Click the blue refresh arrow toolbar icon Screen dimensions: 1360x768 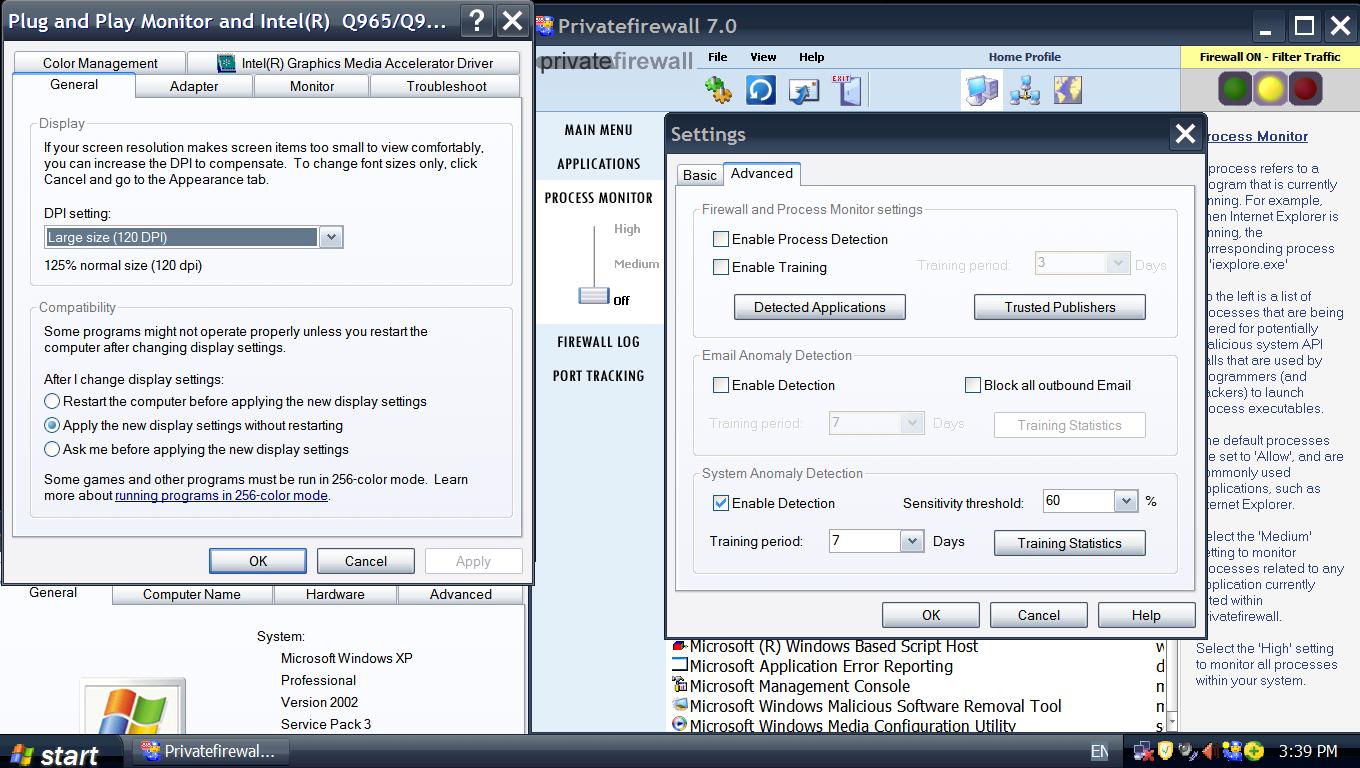[x=761, y=90]
